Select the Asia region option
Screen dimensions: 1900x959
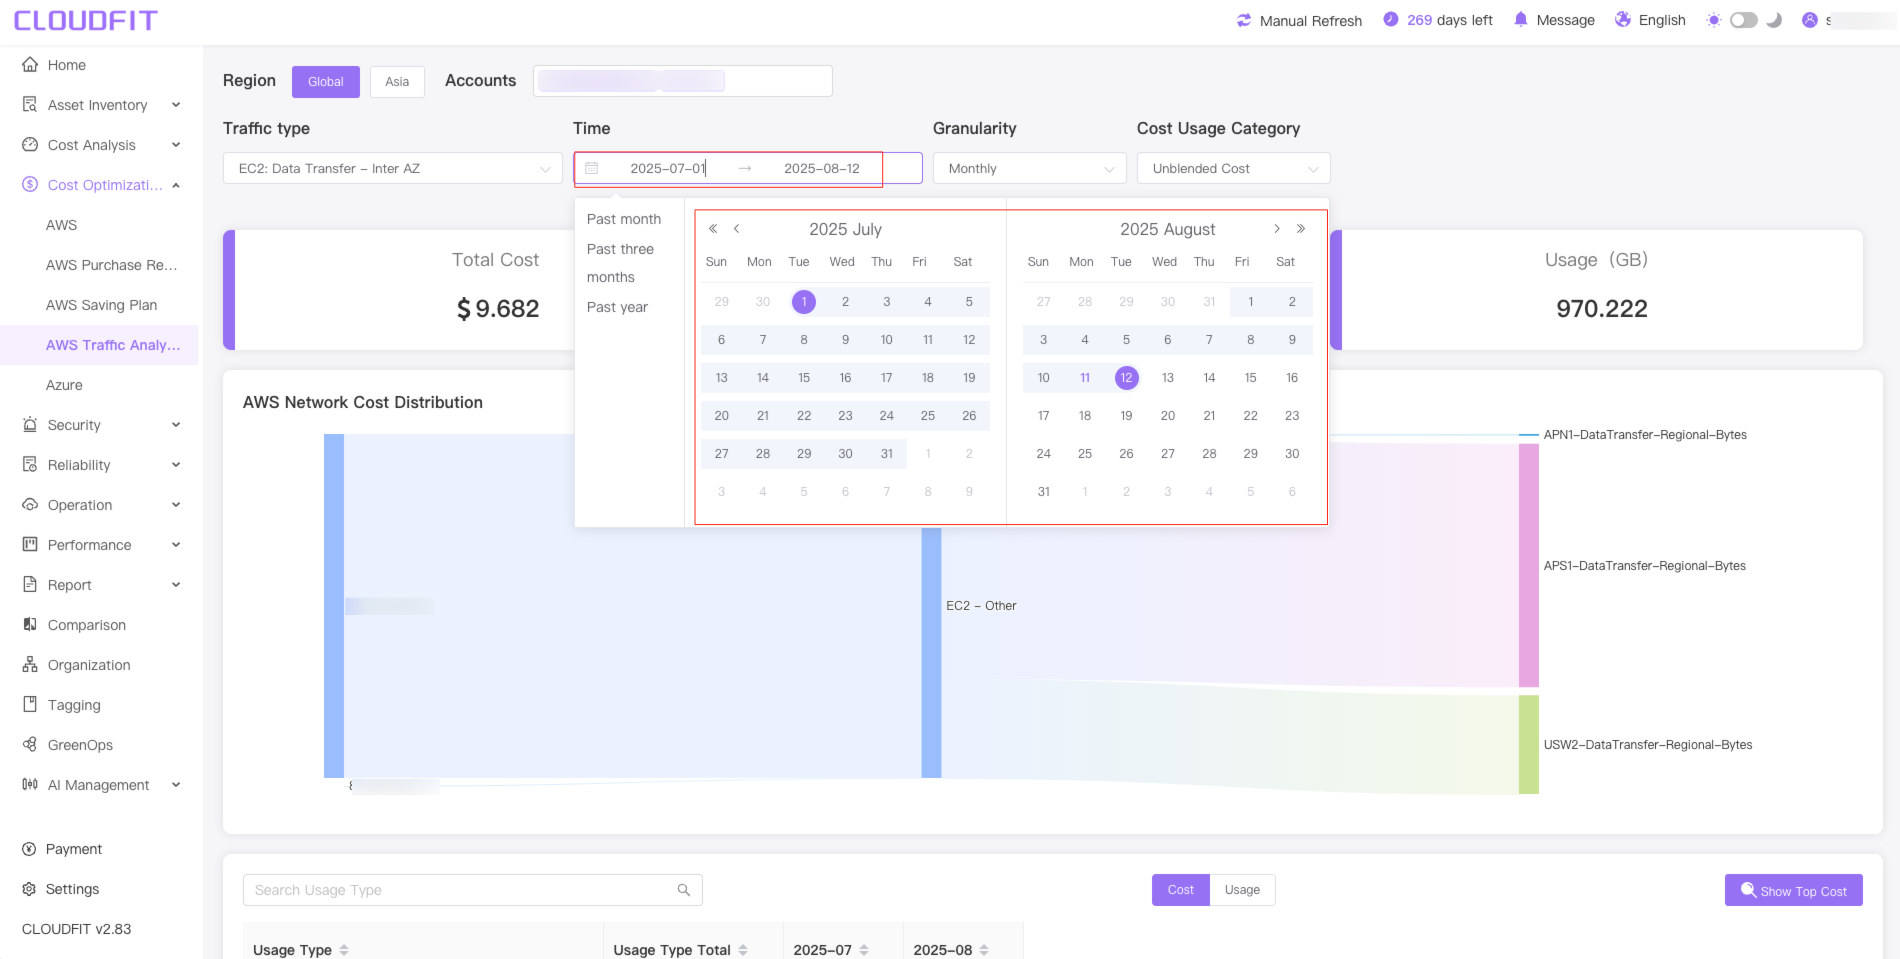(397, 82)
